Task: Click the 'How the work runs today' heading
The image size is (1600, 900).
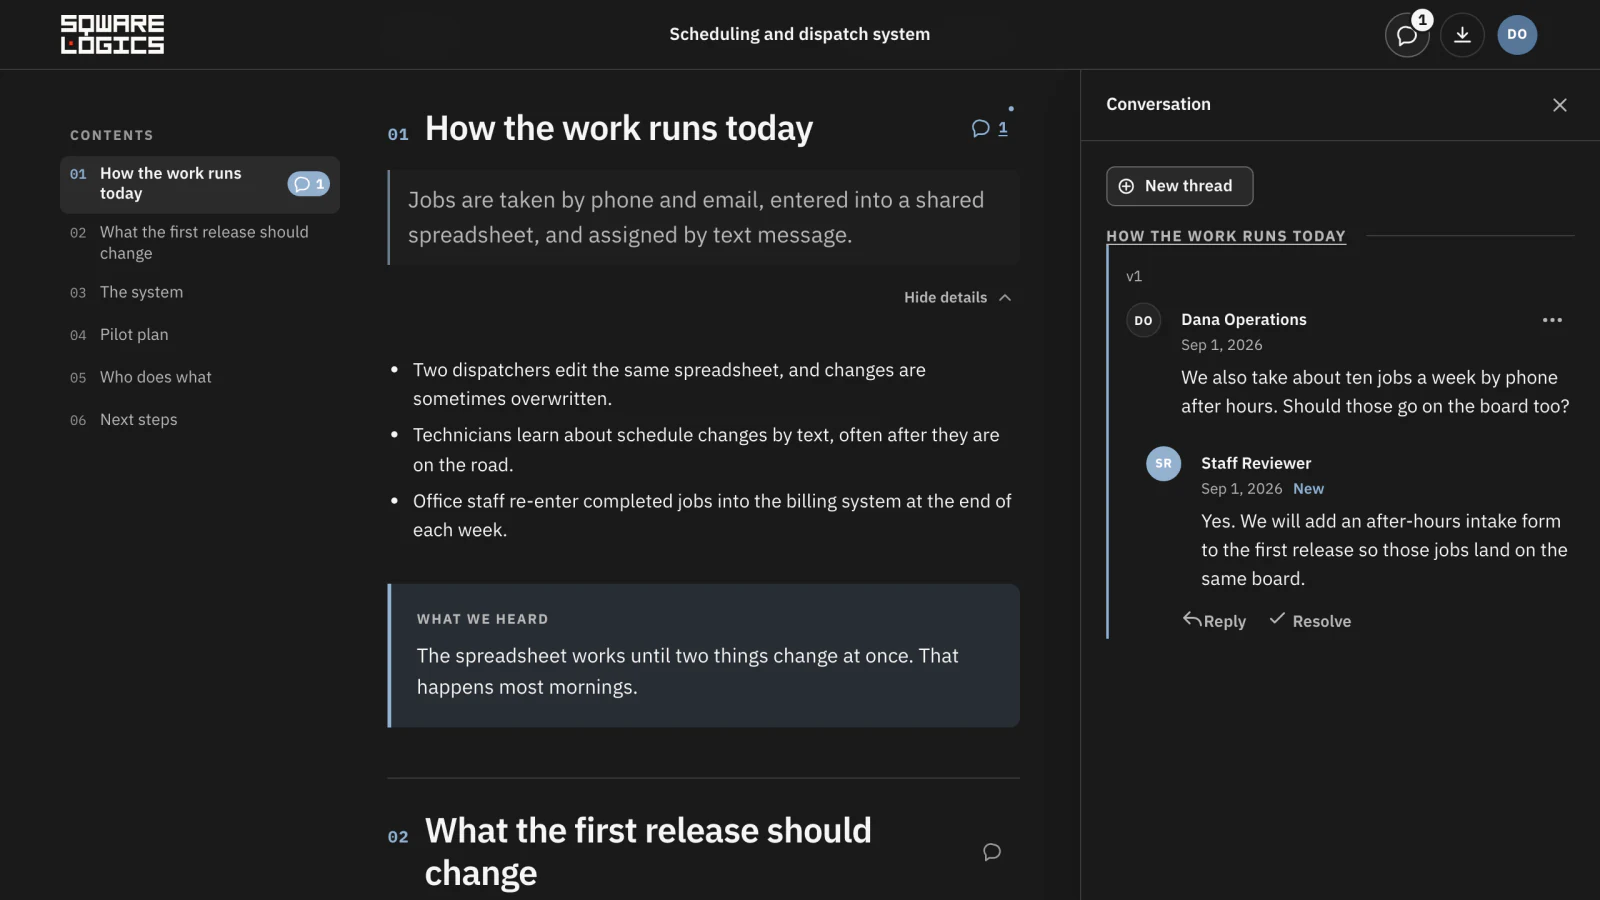Action: (619, 129)
